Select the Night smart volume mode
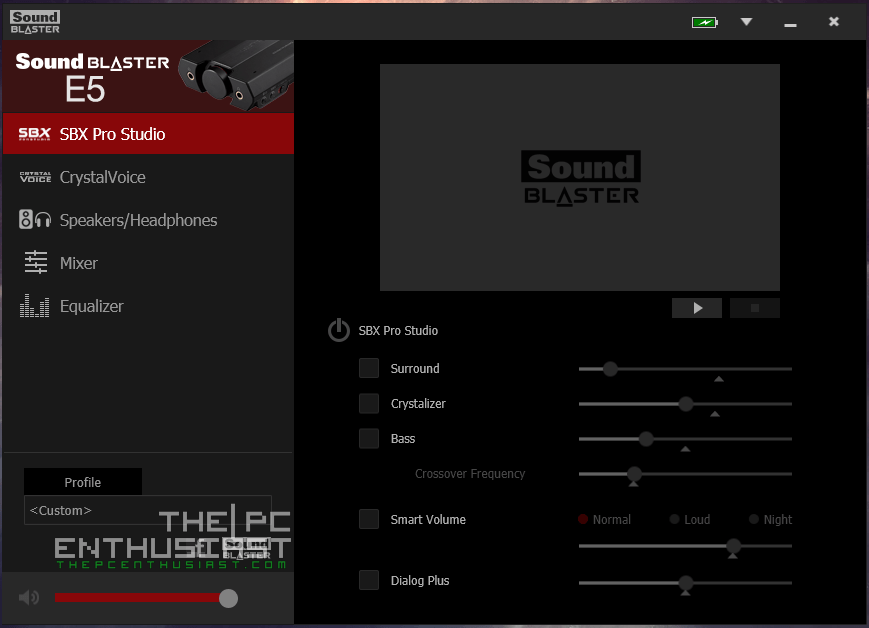 (x=770, y=519)
